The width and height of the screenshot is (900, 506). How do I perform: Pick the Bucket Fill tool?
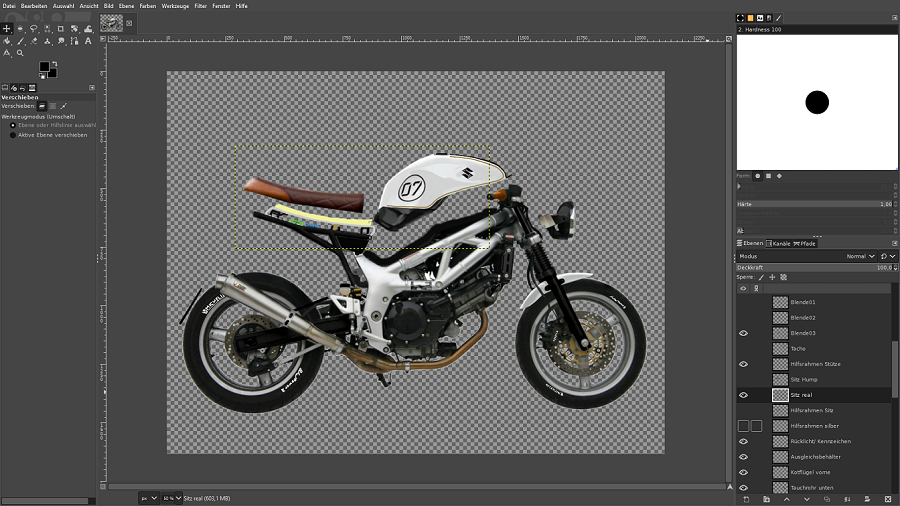coord(7,41)
